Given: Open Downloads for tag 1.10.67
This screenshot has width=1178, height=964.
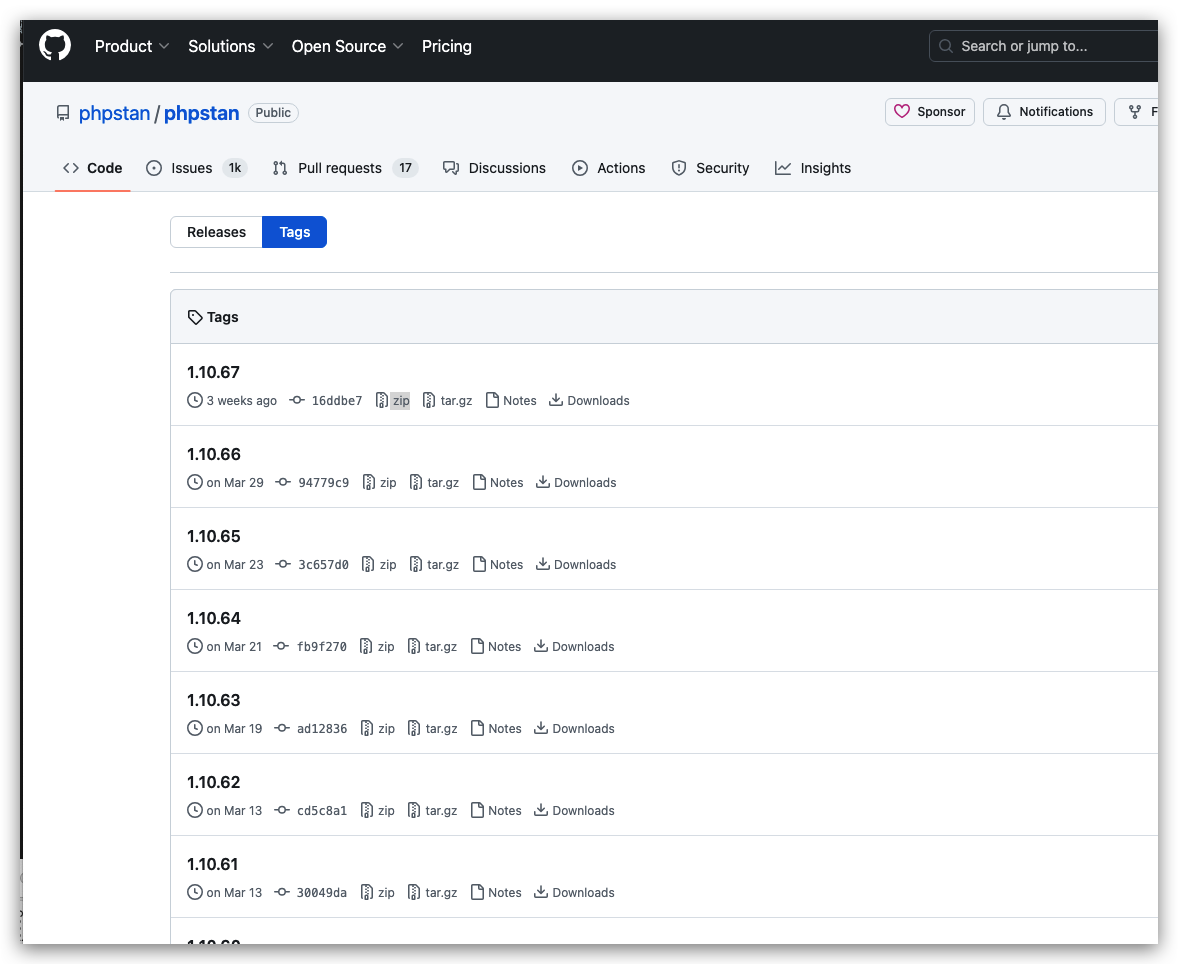Looking at the screenshot, I should coord(590,400).
